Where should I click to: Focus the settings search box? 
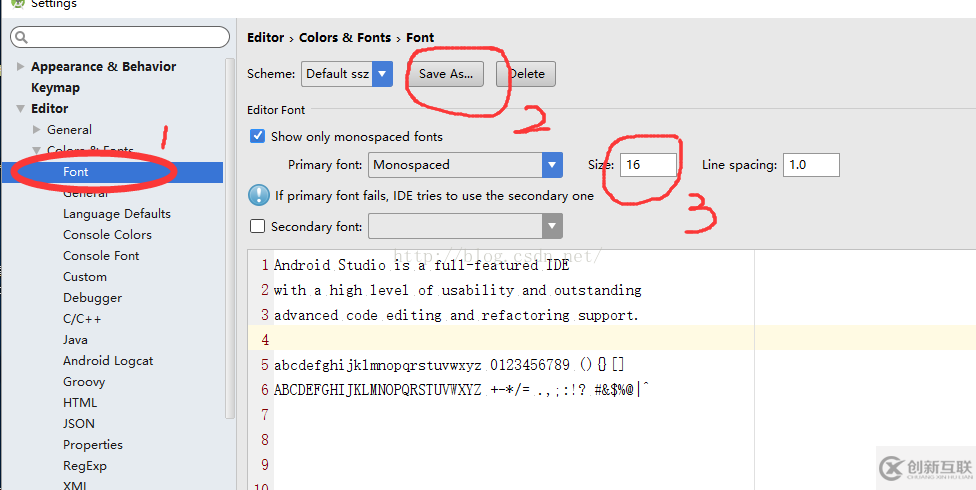coord(120,37)
